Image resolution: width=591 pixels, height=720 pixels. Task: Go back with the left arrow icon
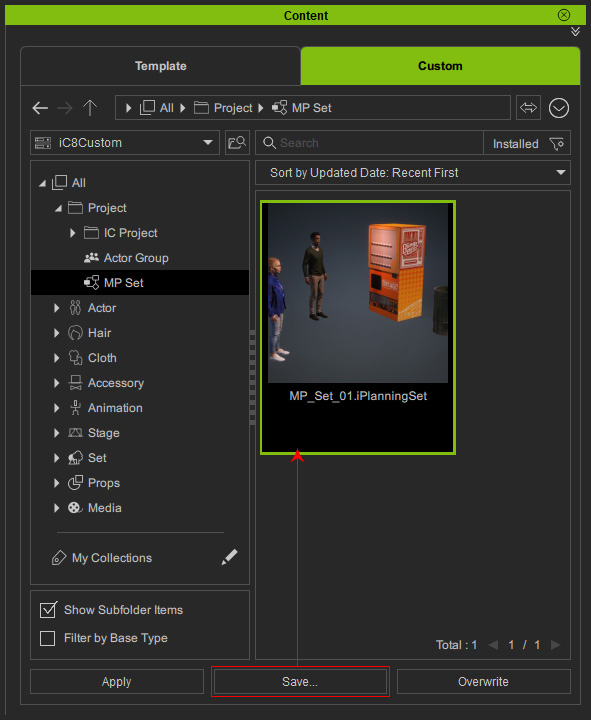[40, 108]
